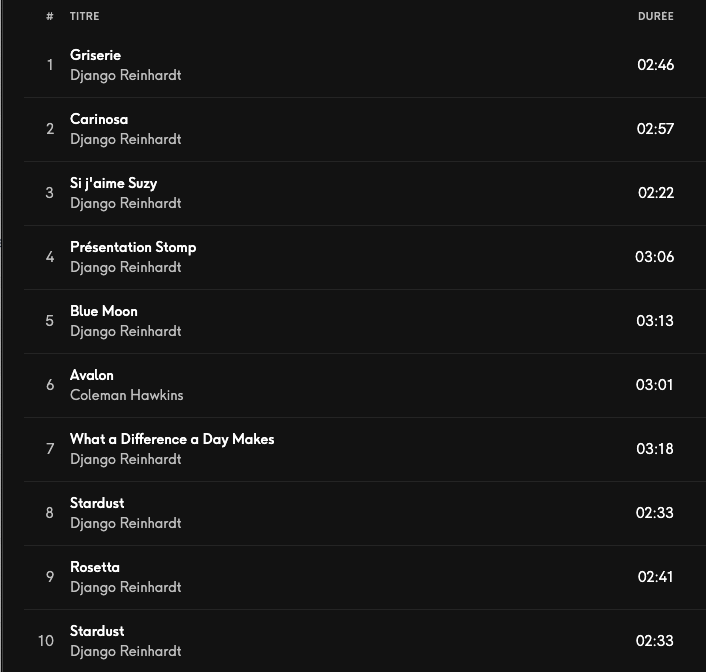This screenshot has height=672, width=706.
Task: Open Django Reinhardt artist under Blue Moon
Action: point(125,331)
